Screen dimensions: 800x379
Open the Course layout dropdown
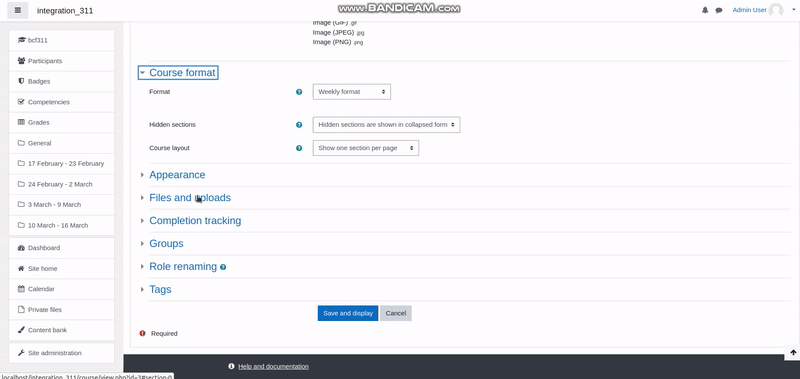pos(366,148)
